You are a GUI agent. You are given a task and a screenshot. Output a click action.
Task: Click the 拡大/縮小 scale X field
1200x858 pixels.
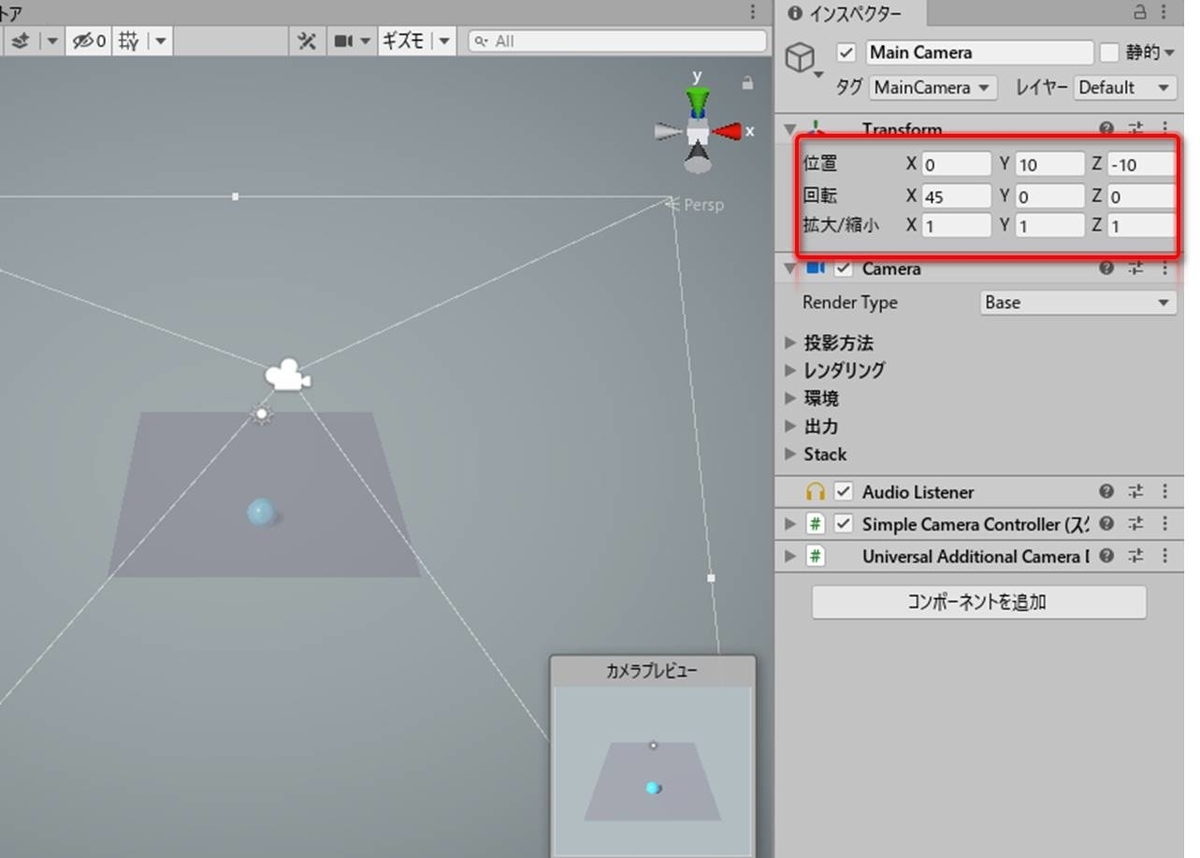click(x=956, y=226)
